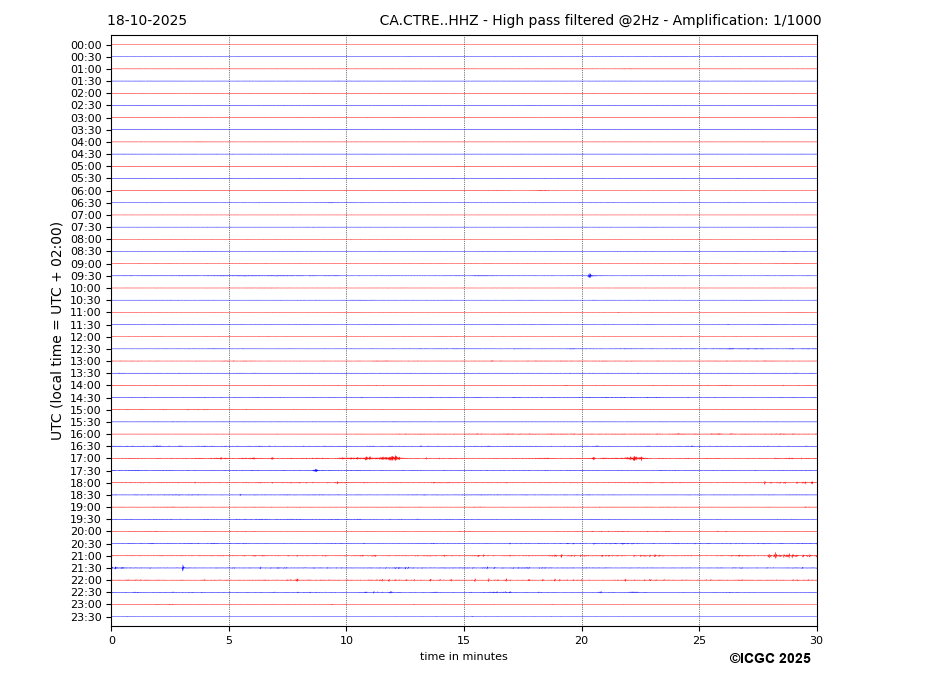The width and height of the screenshot is (927, 696).
Task: Click the blue spike near minute 3 at 21:30
Action: pos(183,568)
